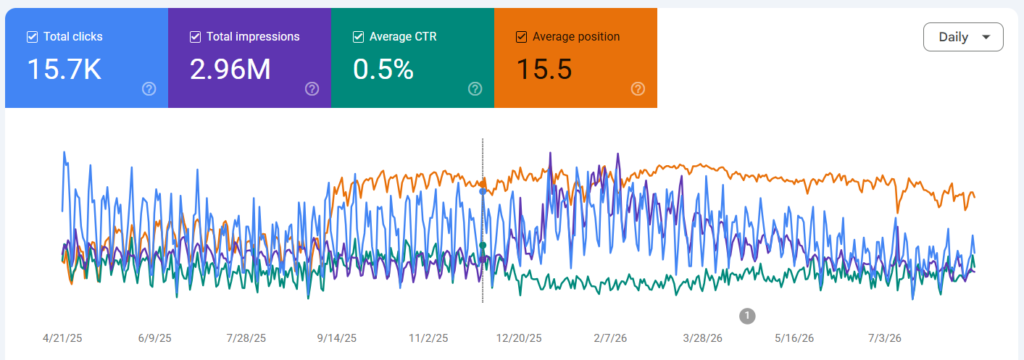The width and height of the screenshot is (1024, 360).
Task: Open help icon on Average position card
Action: (638, 89)
